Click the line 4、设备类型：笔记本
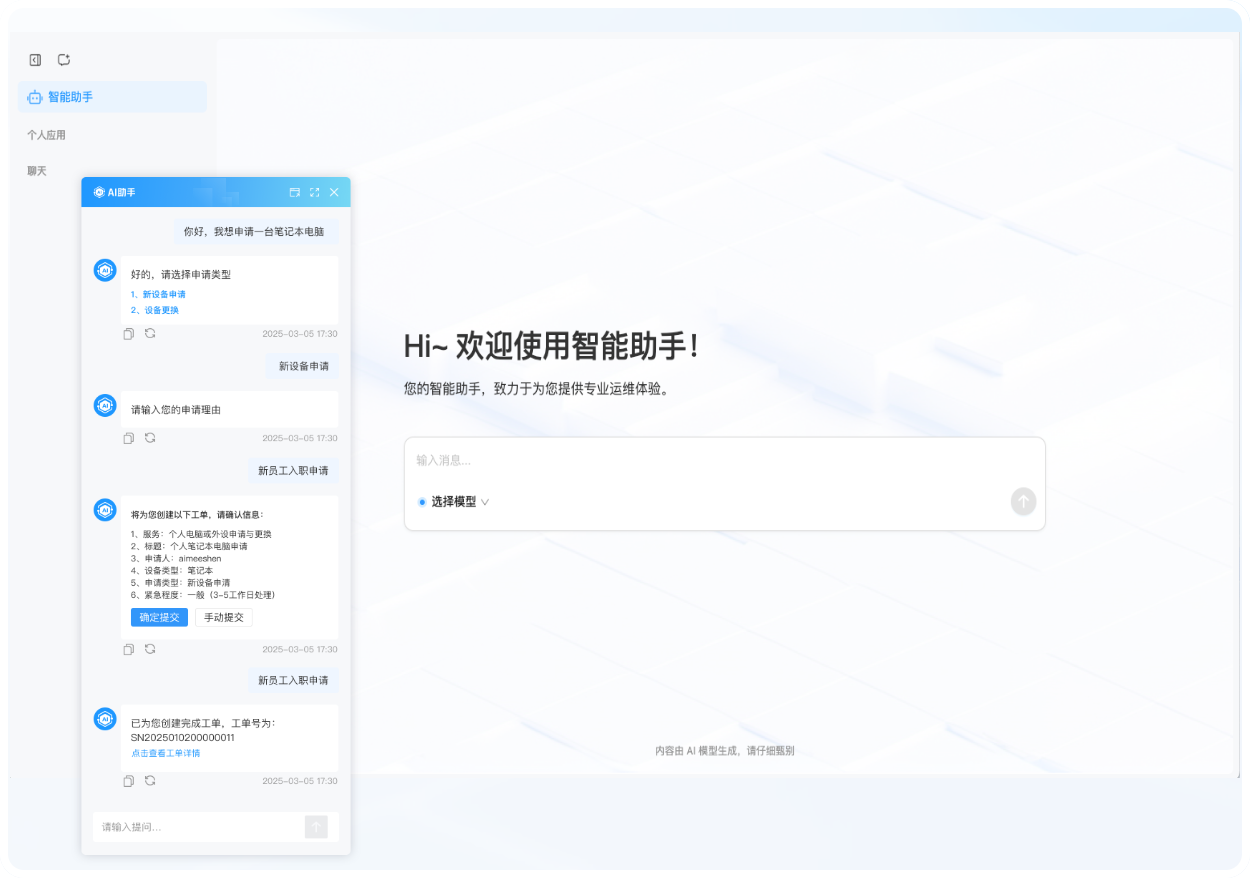The height and width of the screenshot is (878, 1250). tap(172, 570)
